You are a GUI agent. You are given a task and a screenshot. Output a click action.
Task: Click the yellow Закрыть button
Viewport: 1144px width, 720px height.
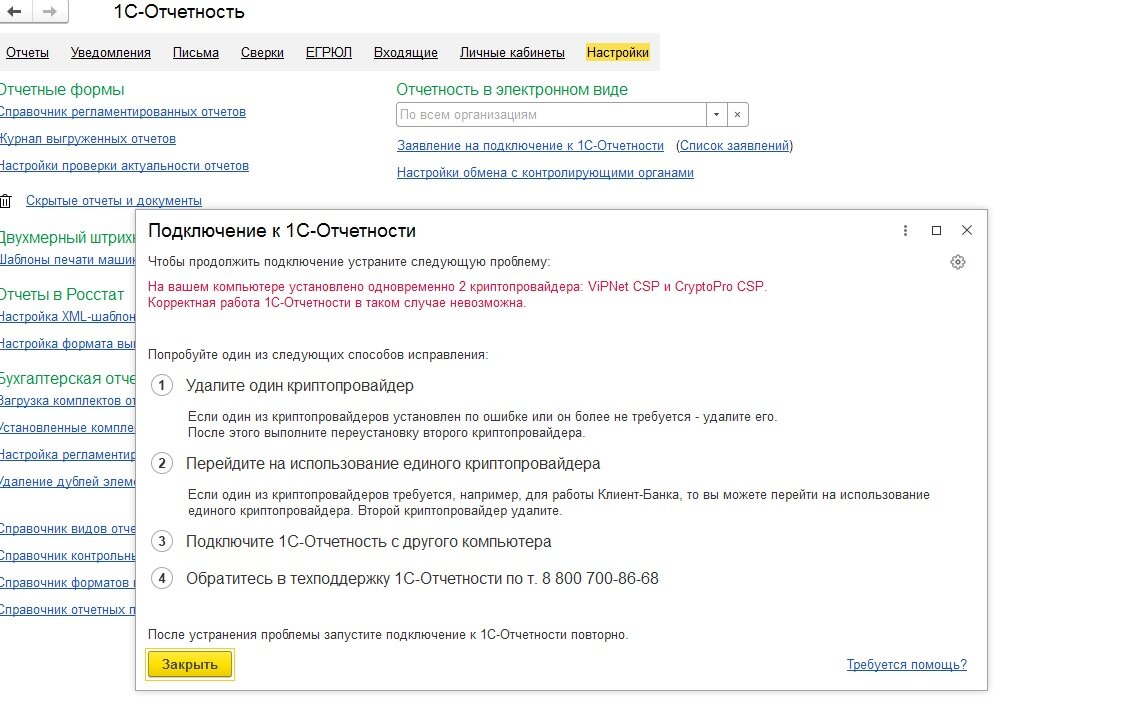(x=190, y=665)
